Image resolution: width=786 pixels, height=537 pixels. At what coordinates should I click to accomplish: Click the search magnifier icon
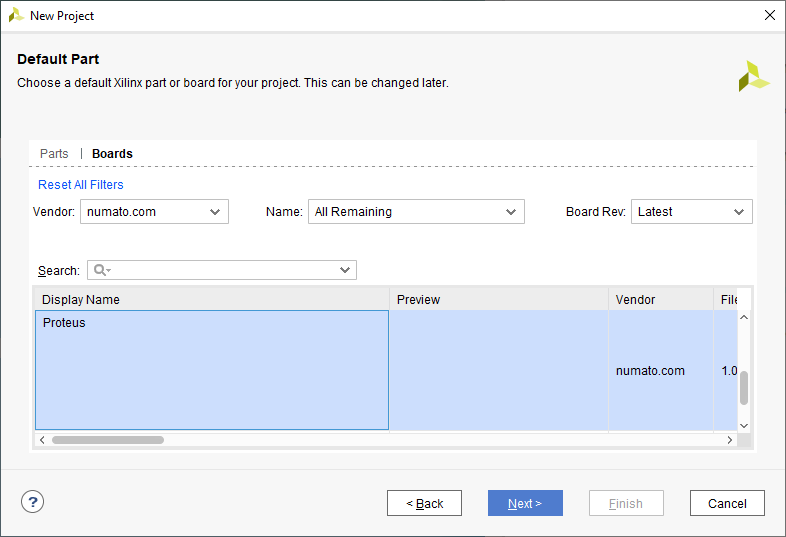pyautogui.click(x=101, y=270)
